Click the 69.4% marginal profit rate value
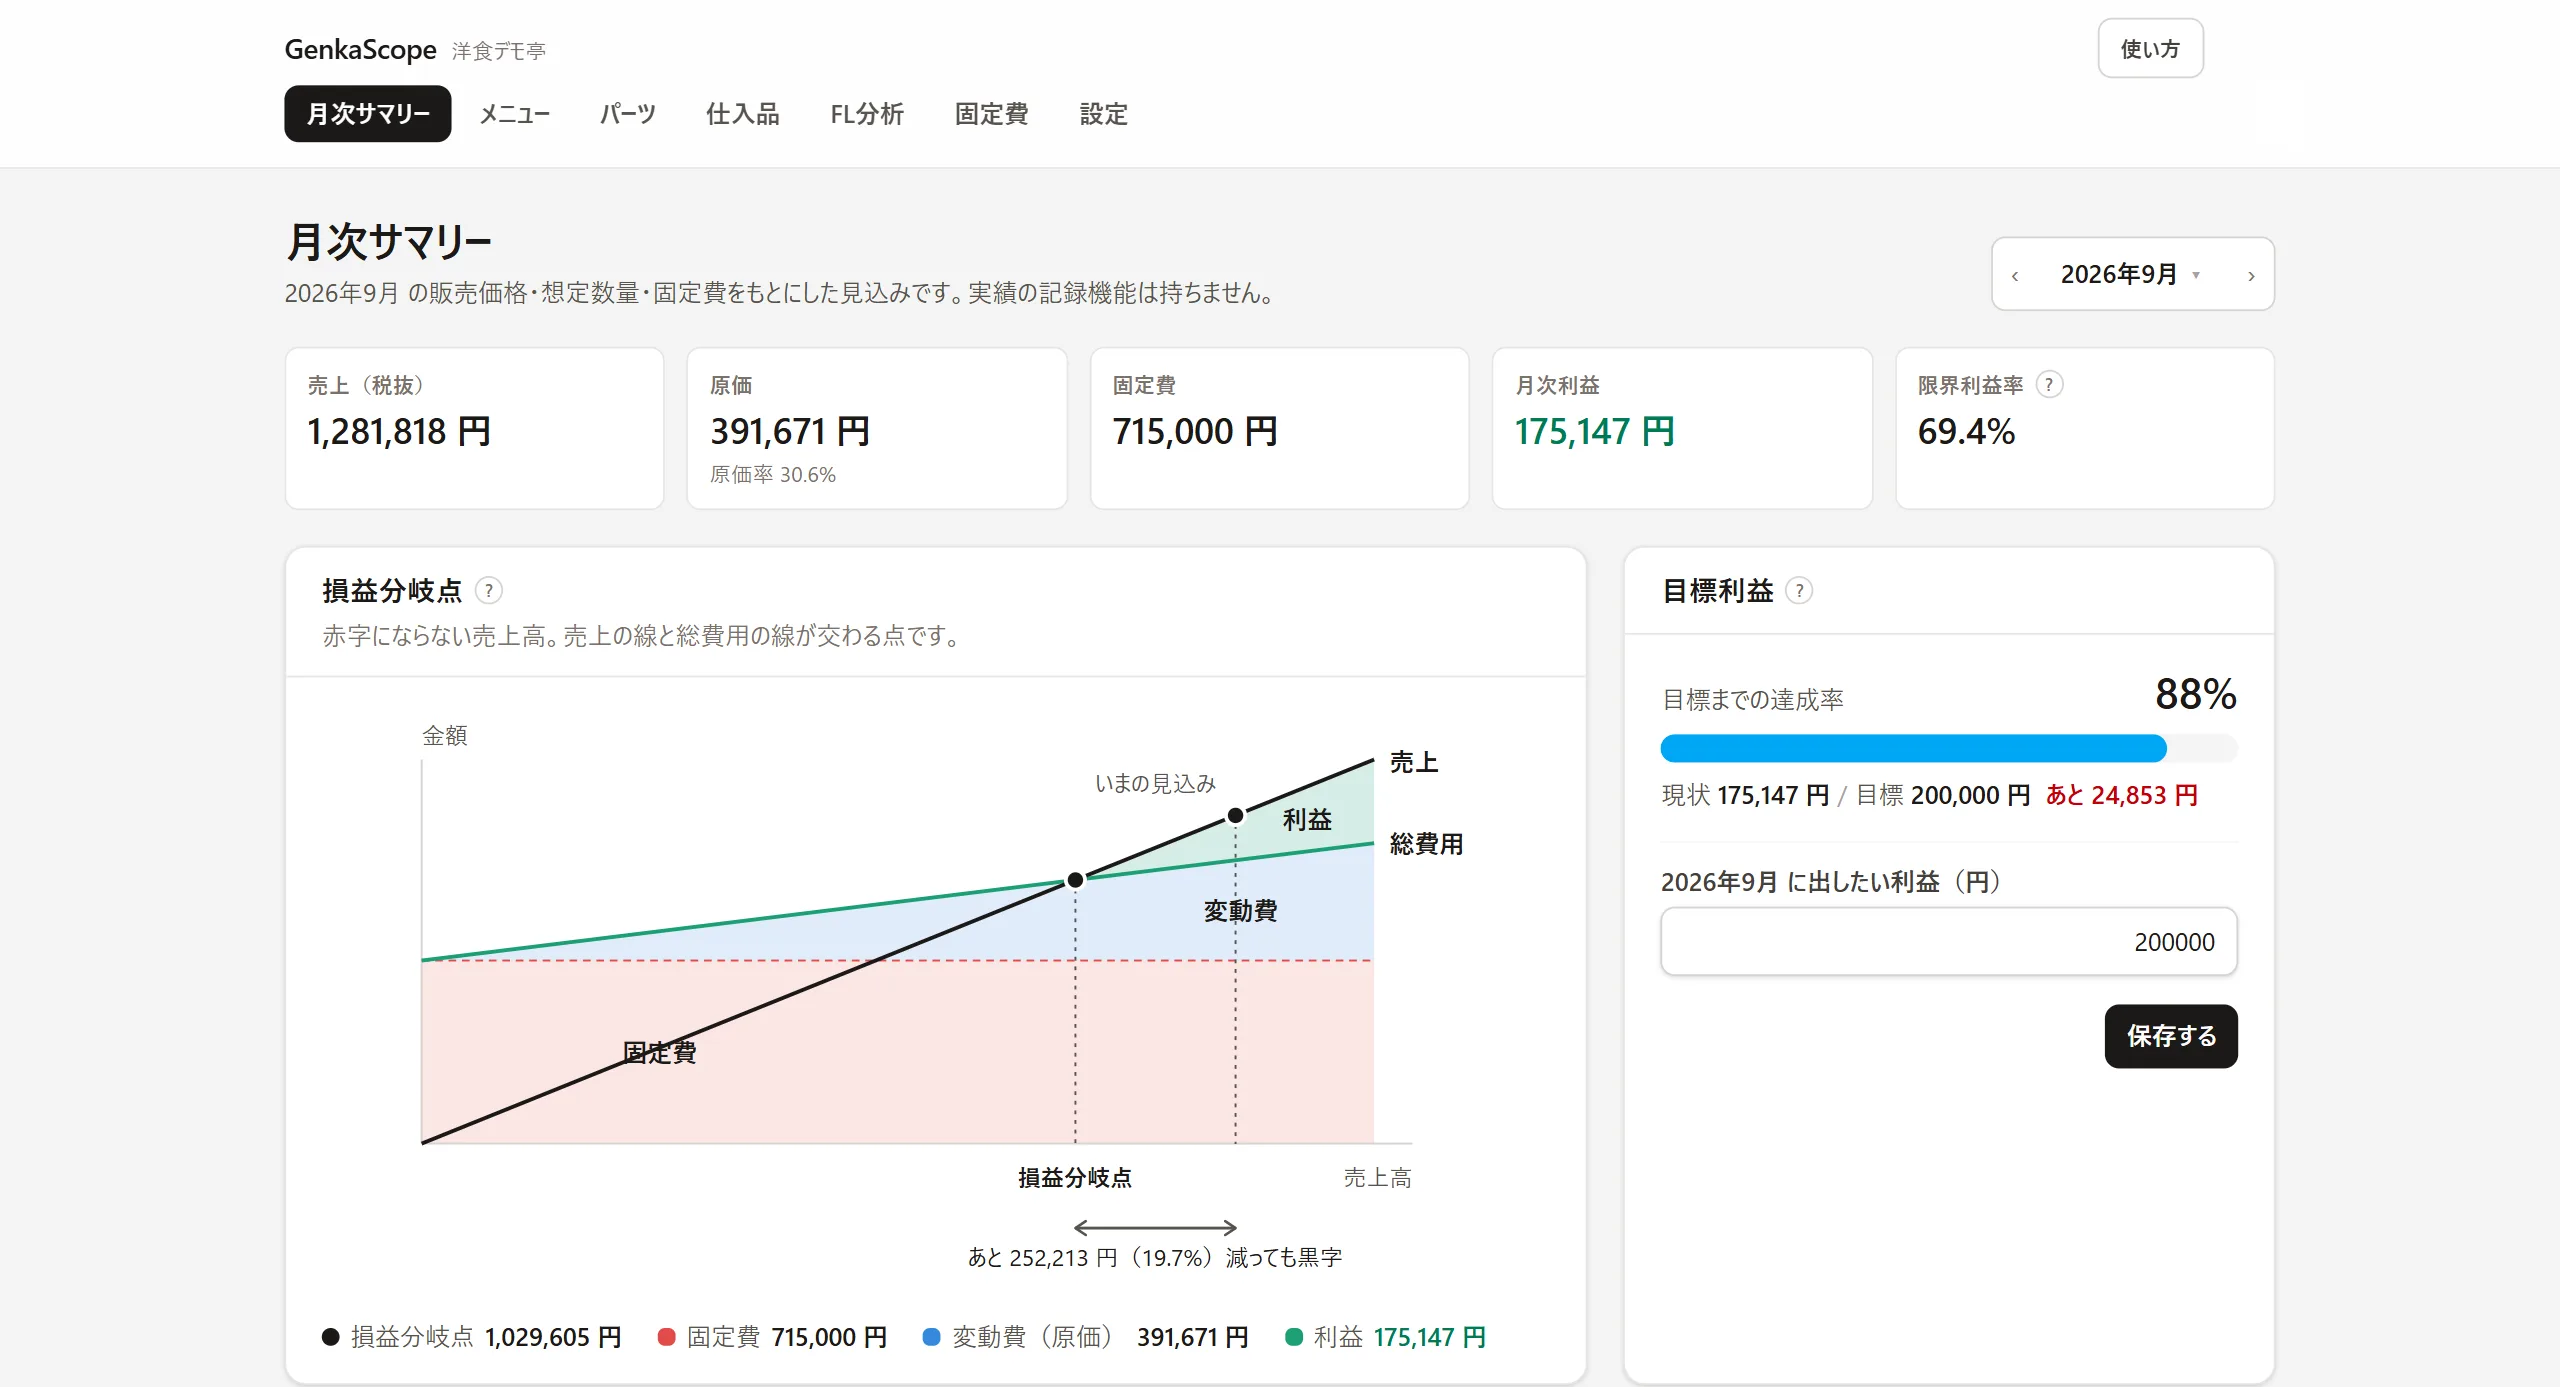 1966,432
